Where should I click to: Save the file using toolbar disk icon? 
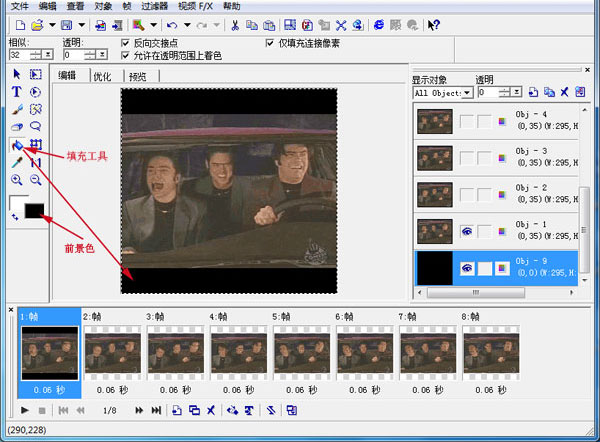coord(67,25)
